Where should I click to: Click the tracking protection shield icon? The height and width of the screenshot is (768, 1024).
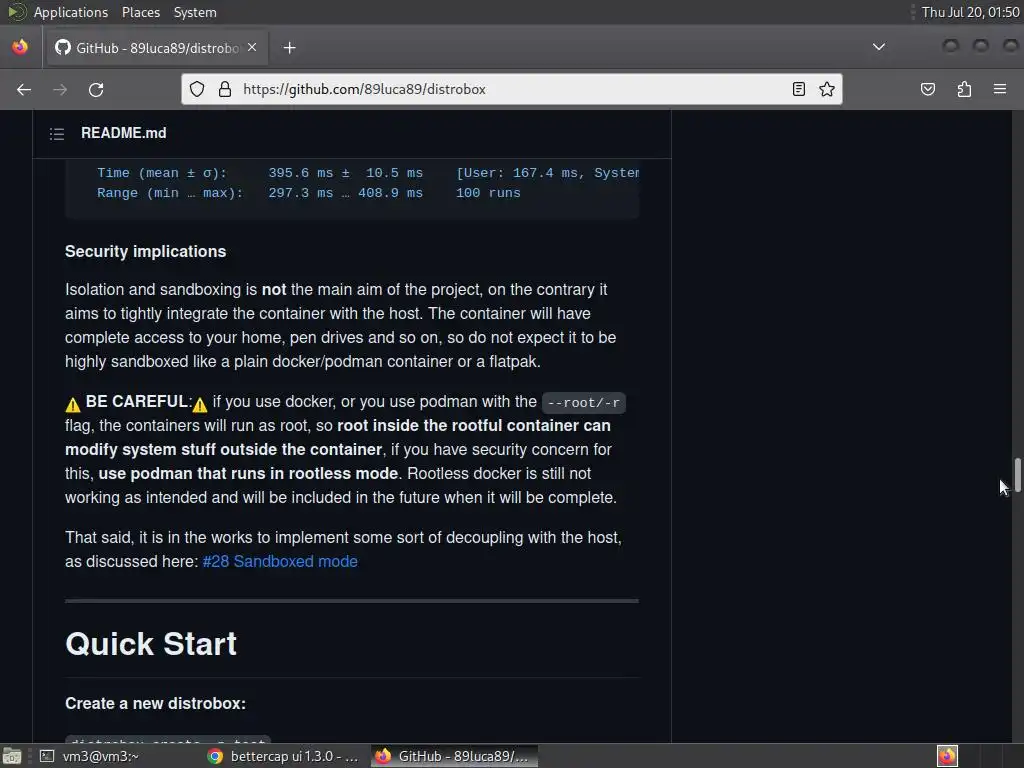click(x=197, y=89)
